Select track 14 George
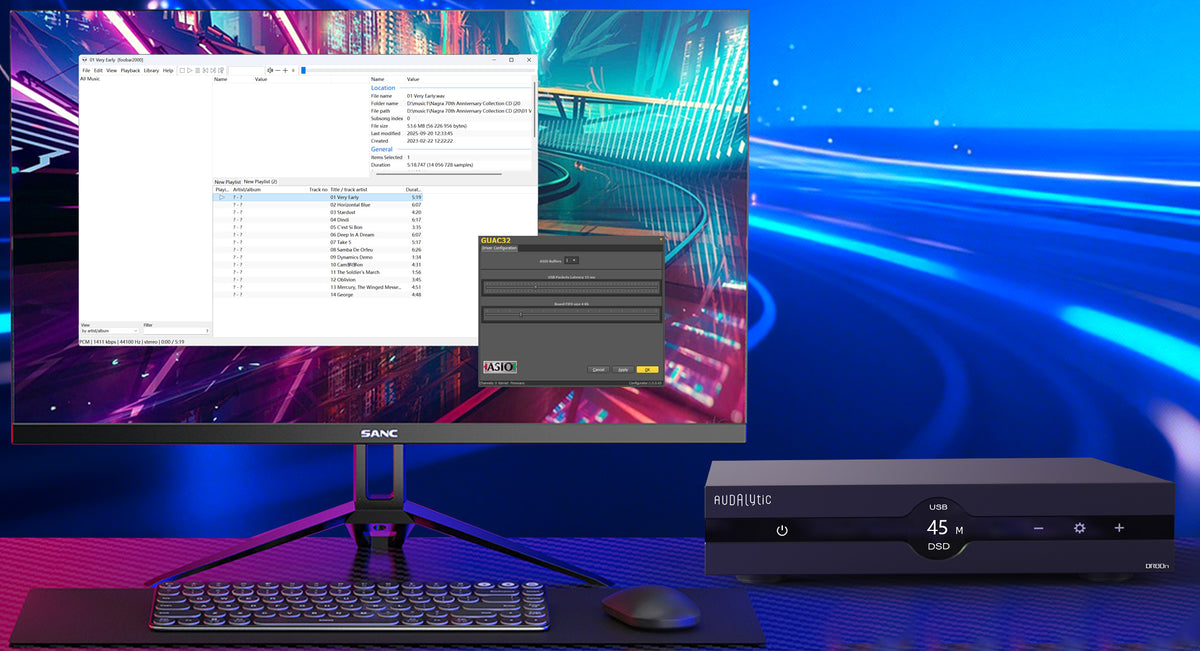The height and width of the screenshot is (651, 1200). (x=318, y=295)
